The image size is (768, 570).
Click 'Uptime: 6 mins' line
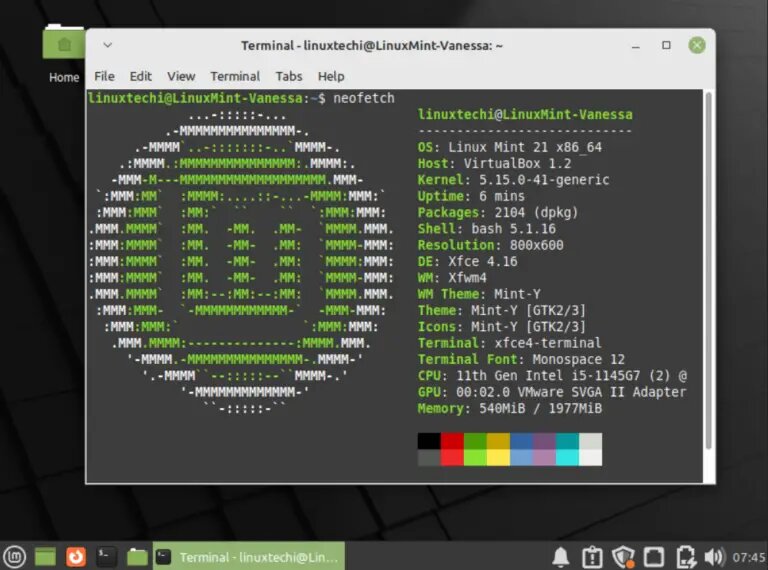pyautogui.click(x=471, y=196)
